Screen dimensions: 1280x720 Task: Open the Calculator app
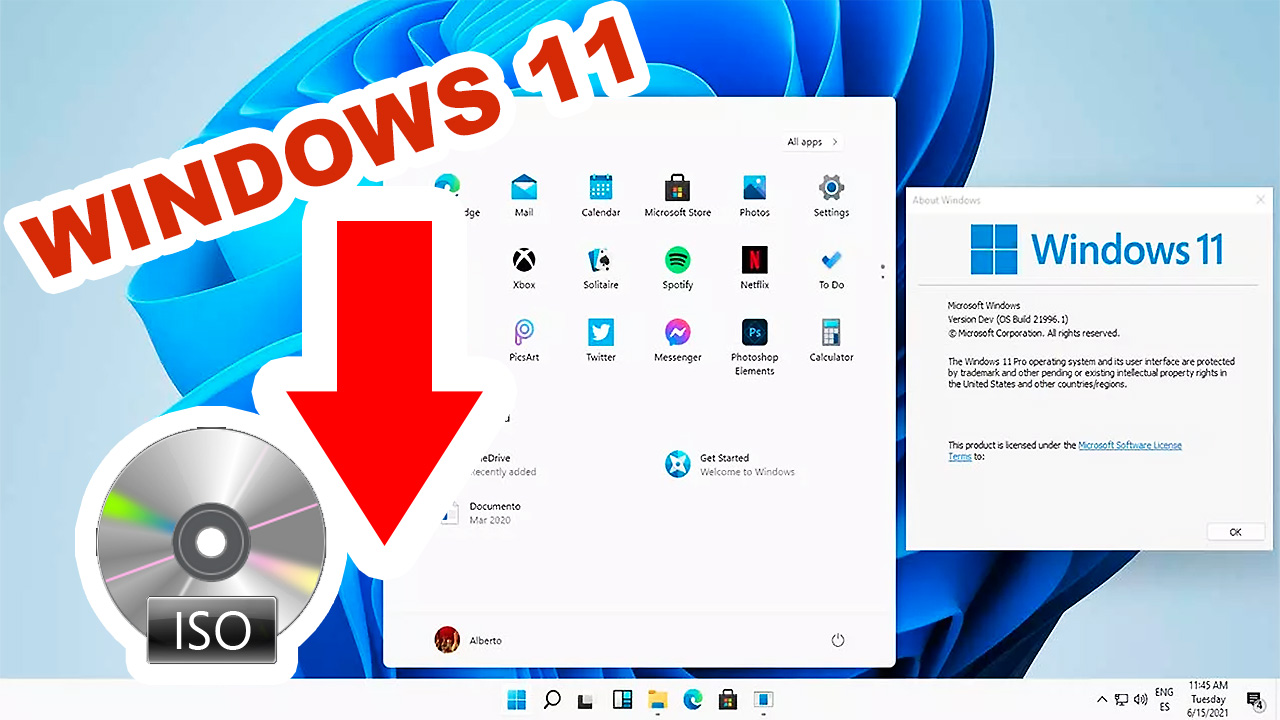coord(831,340)
